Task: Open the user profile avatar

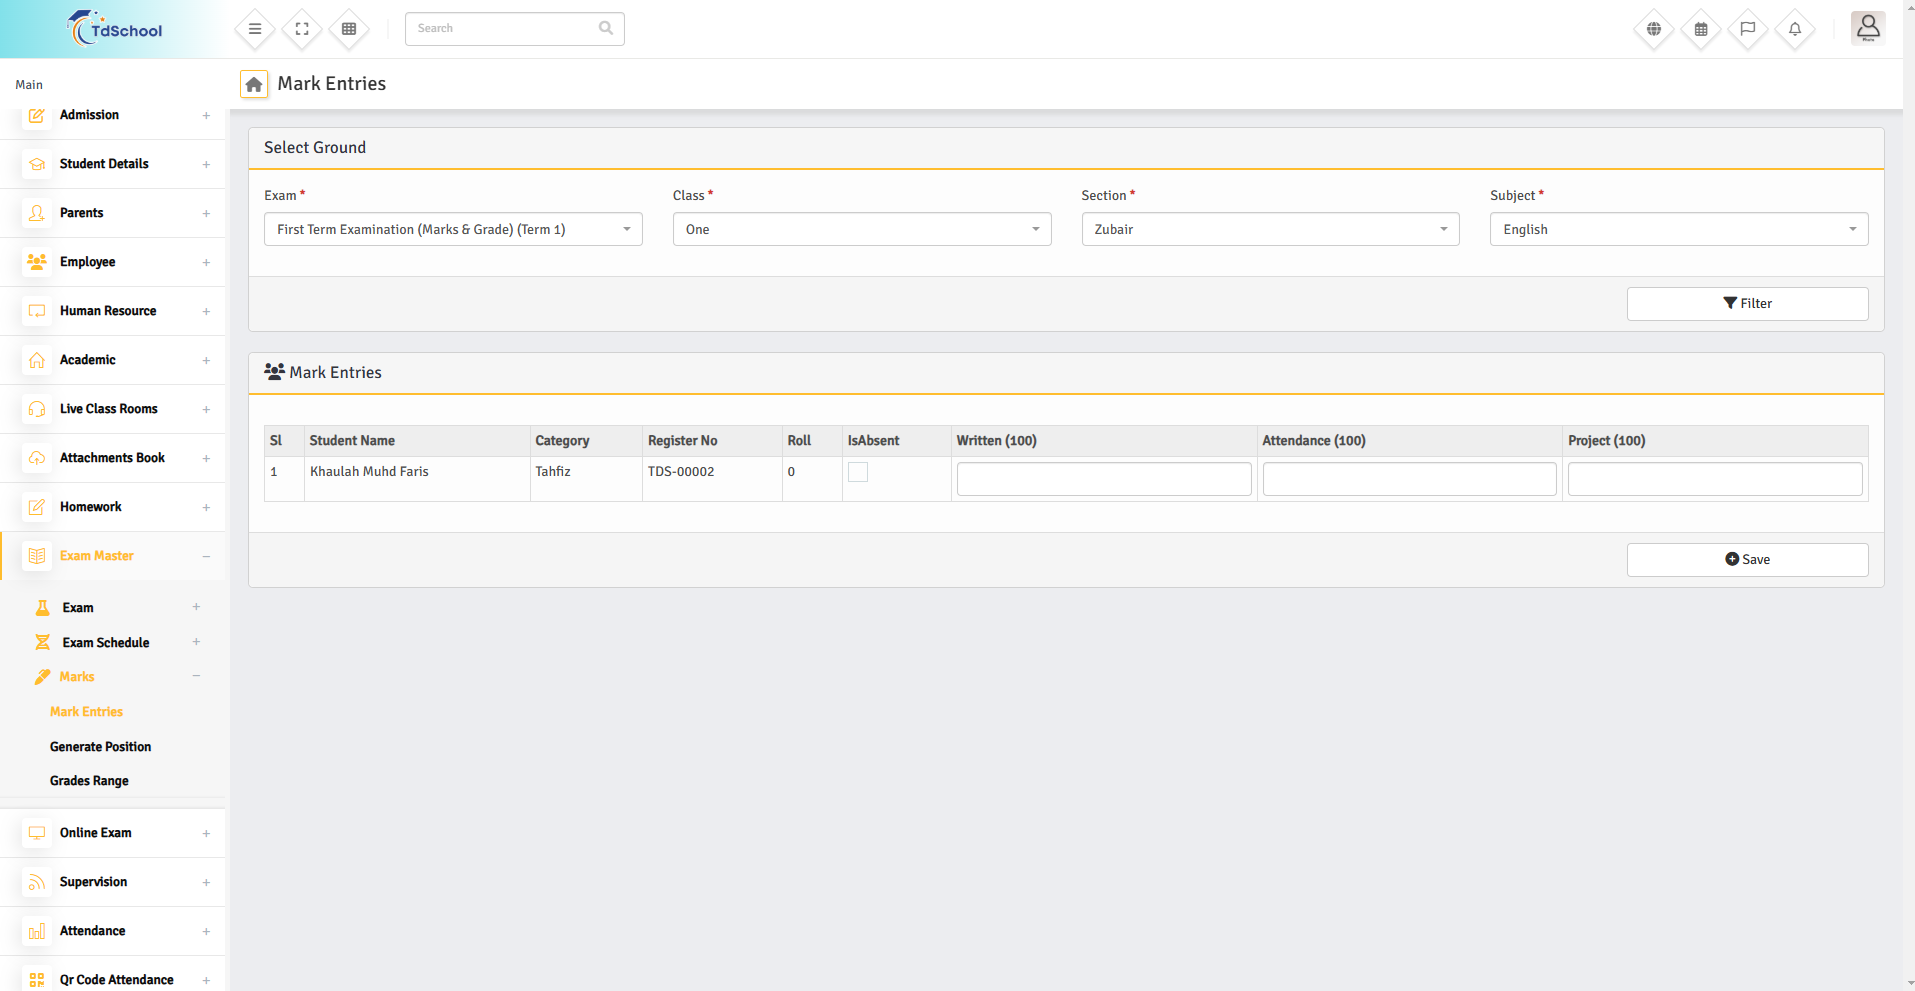Action: pos(1867,28)
